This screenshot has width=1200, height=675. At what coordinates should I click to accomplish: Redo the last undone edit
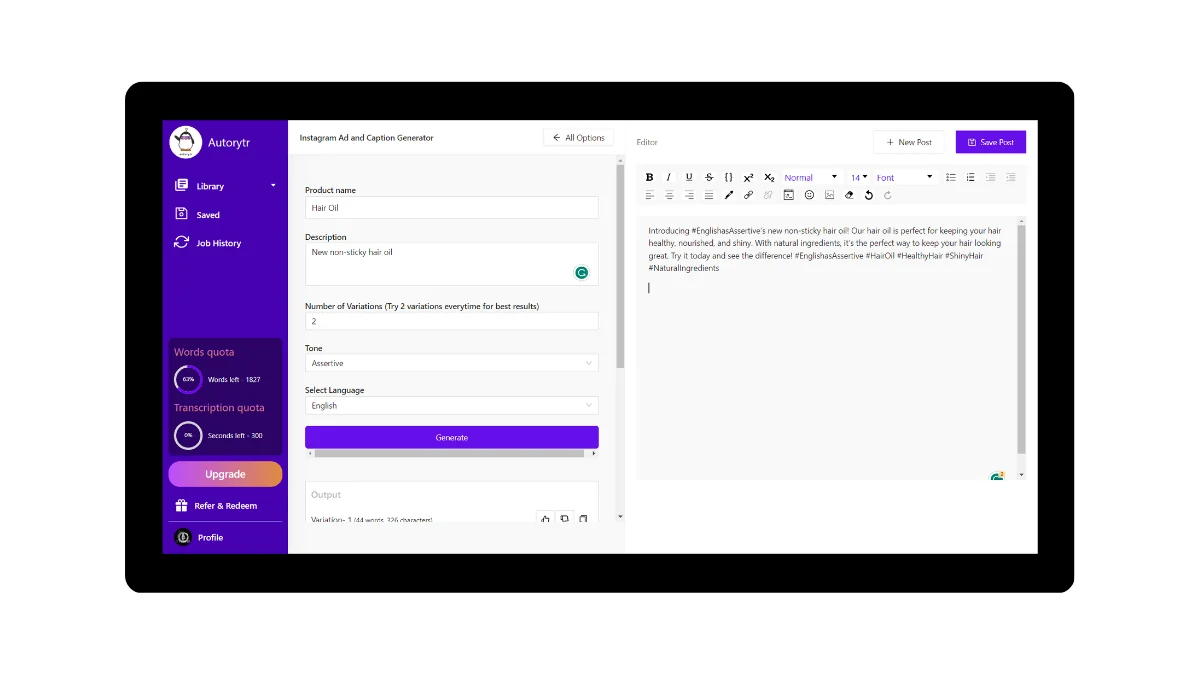tap(887, 195)
